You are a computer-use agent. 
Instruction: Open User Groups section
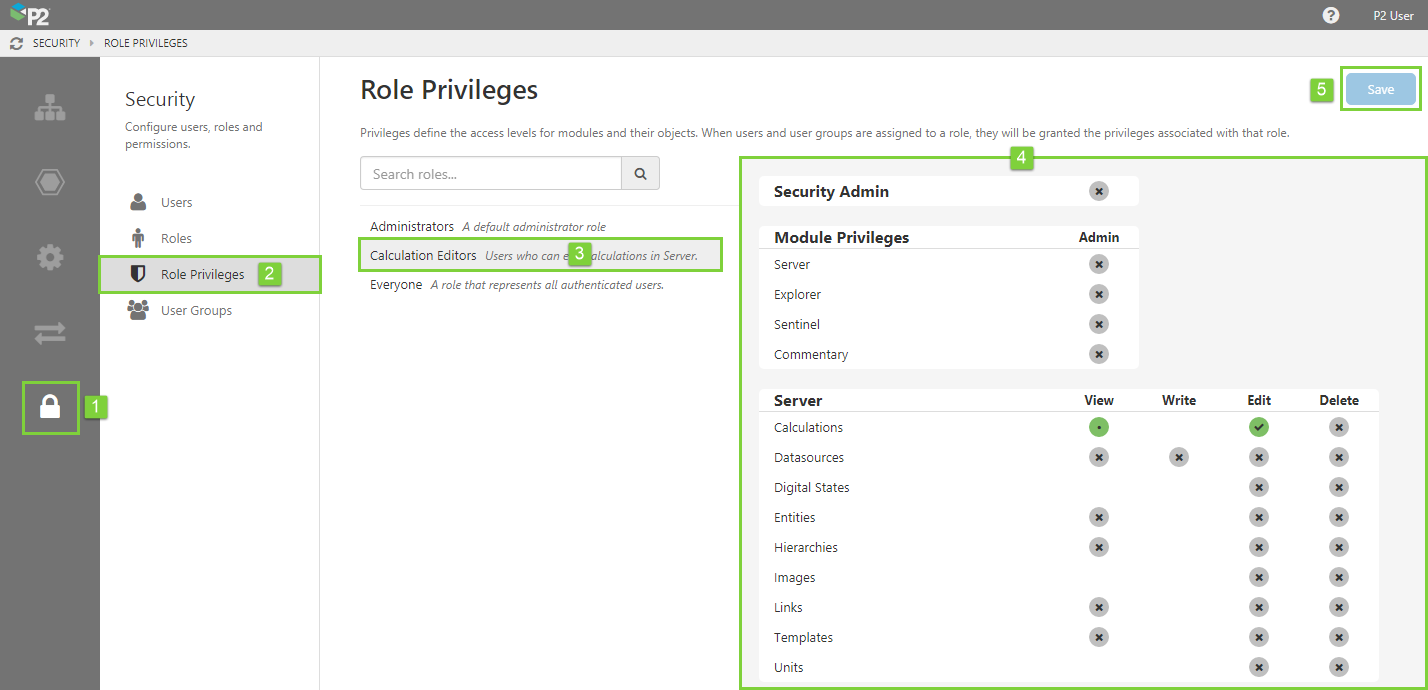(x=196, y=310)
